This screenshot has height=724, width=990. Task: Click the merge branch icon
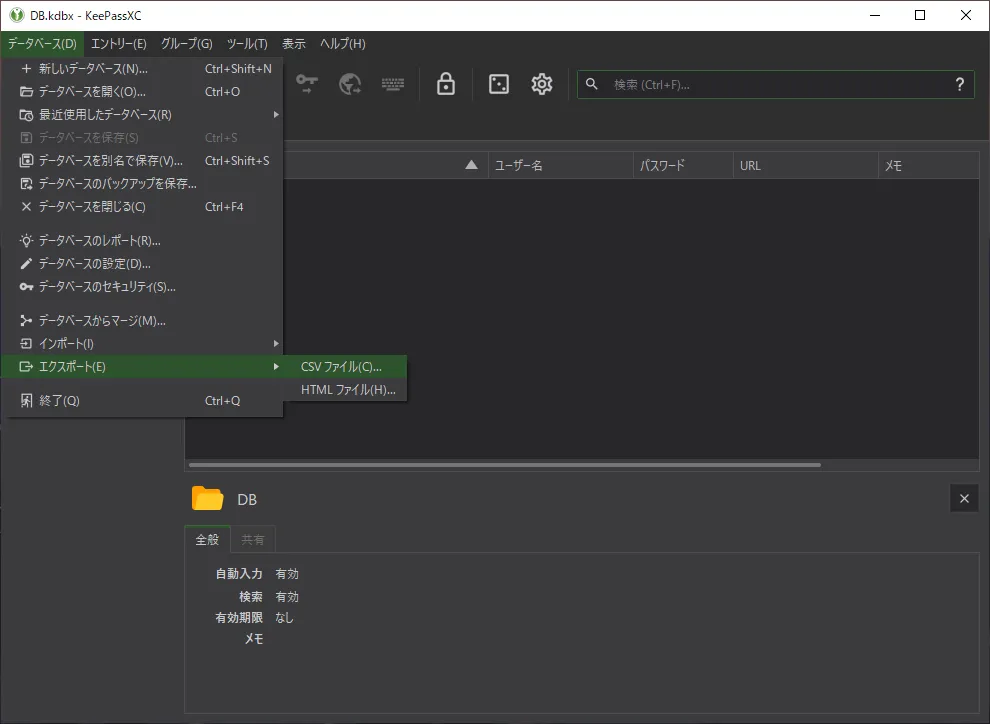pos(26,321)
